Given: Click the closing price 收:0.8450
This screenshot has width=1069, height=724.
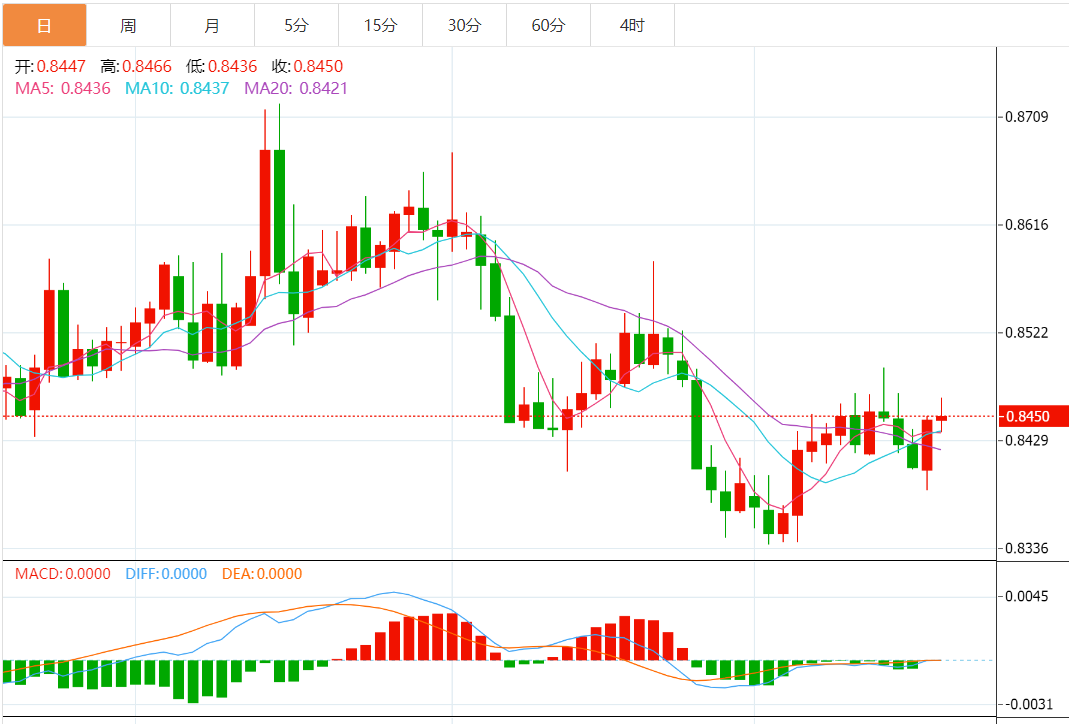Looking at the screenshot, I should [307, 66].
